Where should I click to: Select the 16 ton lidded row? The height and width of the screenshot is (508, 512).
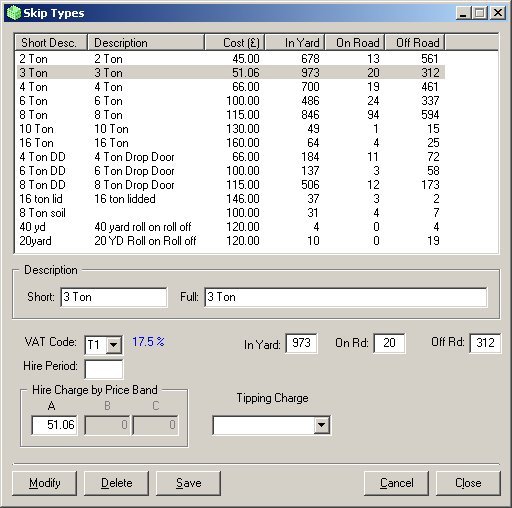(x=231, y=199)
